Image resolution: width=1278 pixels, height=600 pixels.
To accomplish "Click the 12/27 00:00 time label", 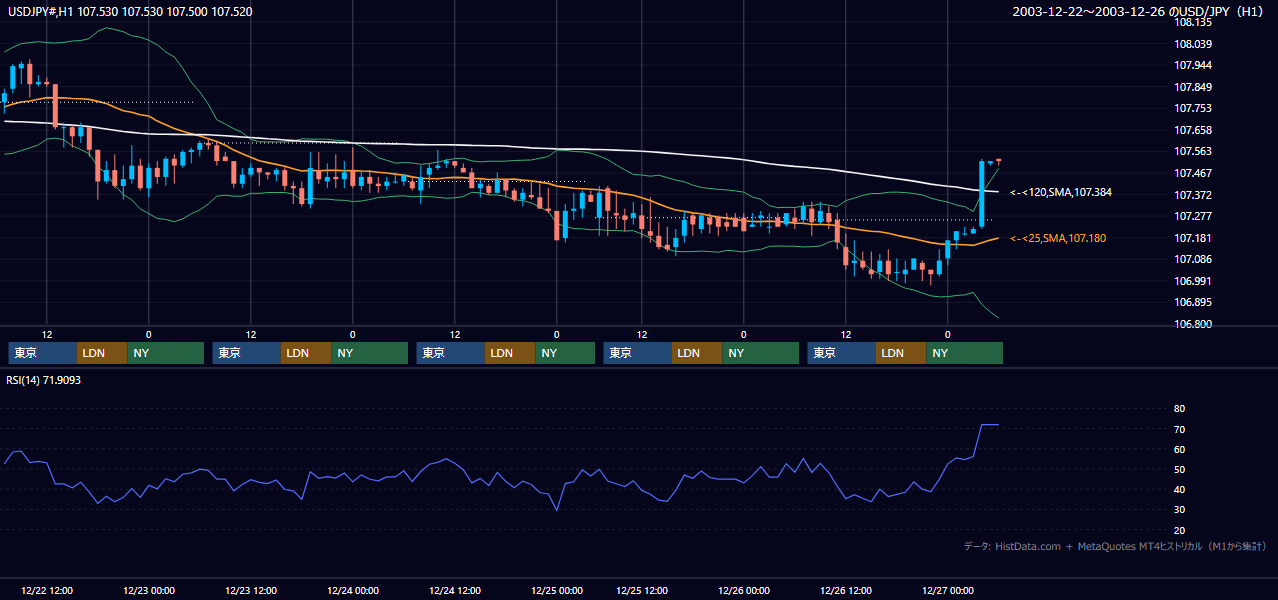I will [948, 590].
